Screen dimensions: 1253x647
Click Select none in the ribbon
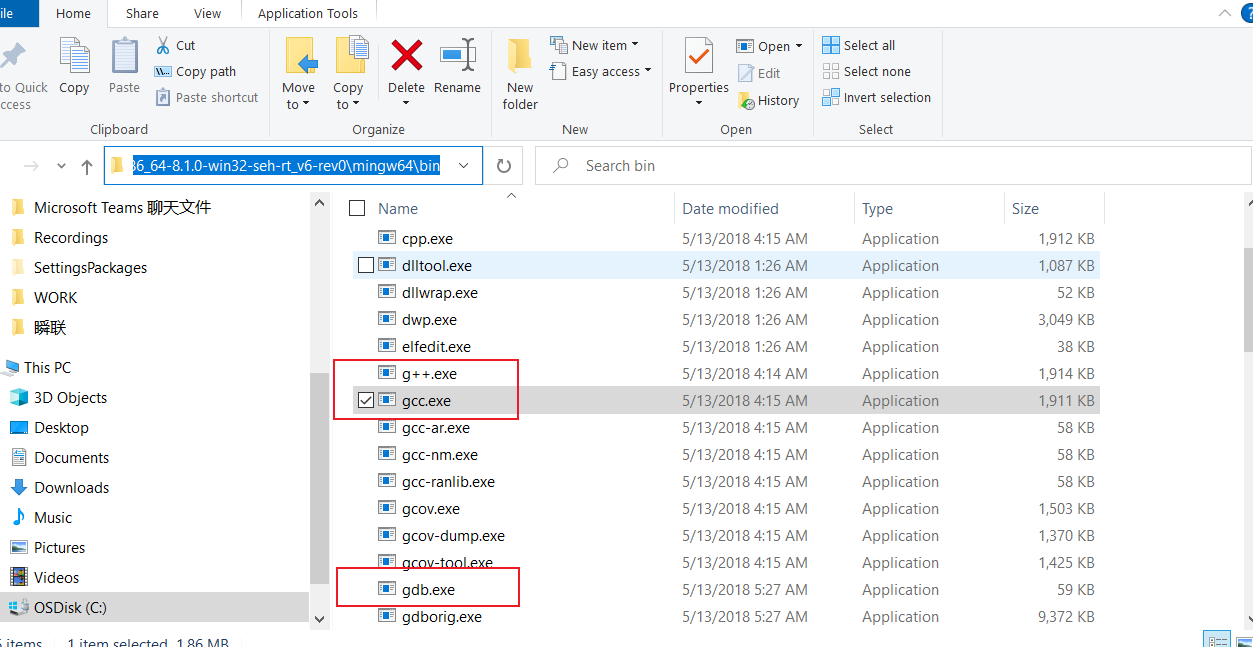coord(866,71)
